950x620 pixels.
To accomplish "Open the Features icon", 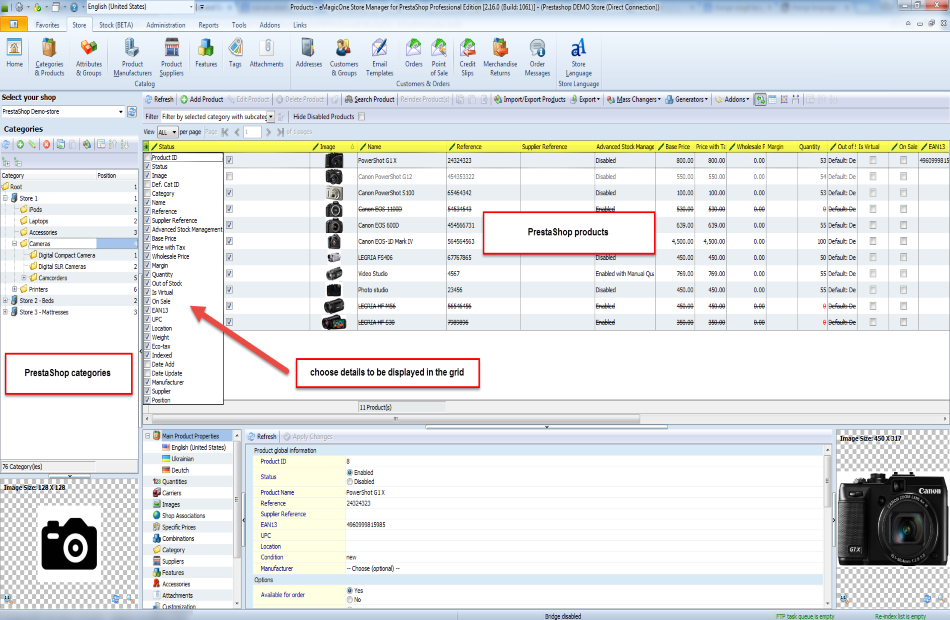I will (206, 53).
